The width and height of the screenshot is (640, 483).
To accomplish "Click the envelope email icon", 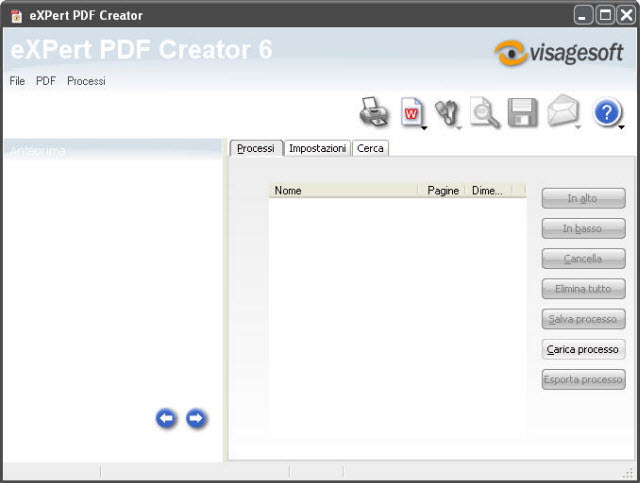I will tap(562, 110).
